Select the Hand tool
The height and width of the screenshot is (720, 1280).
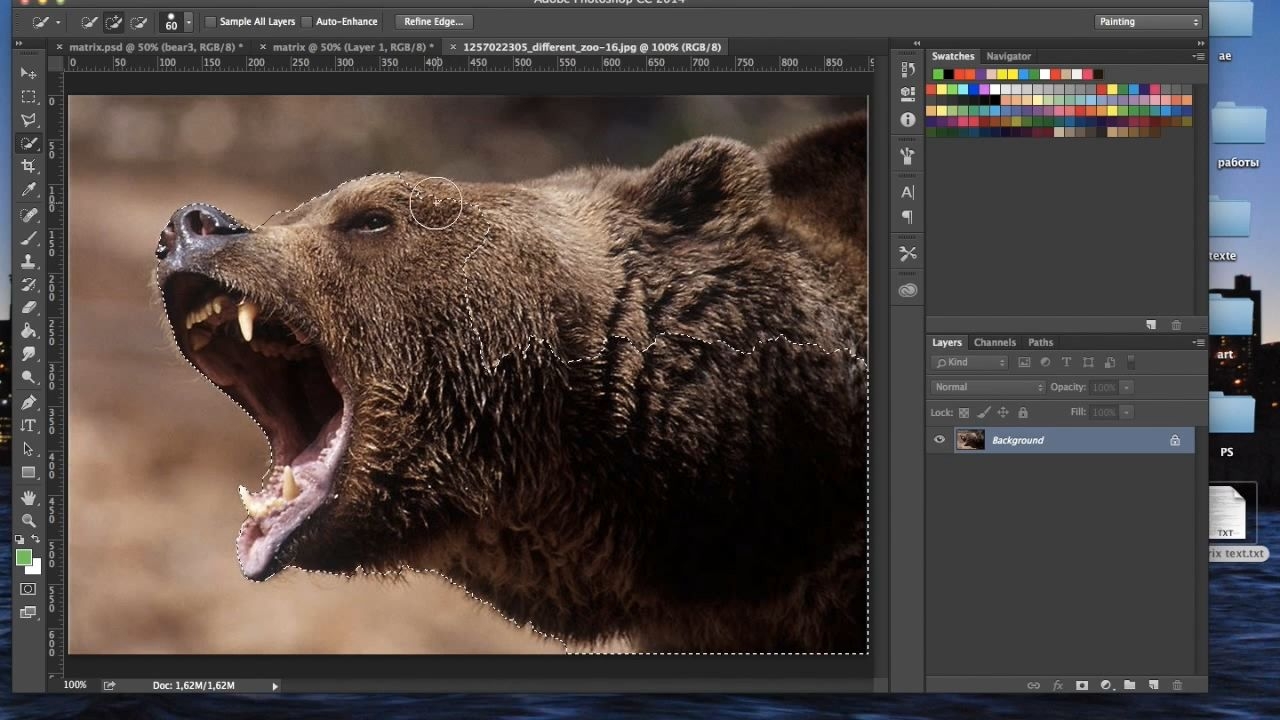pos(28,497)
